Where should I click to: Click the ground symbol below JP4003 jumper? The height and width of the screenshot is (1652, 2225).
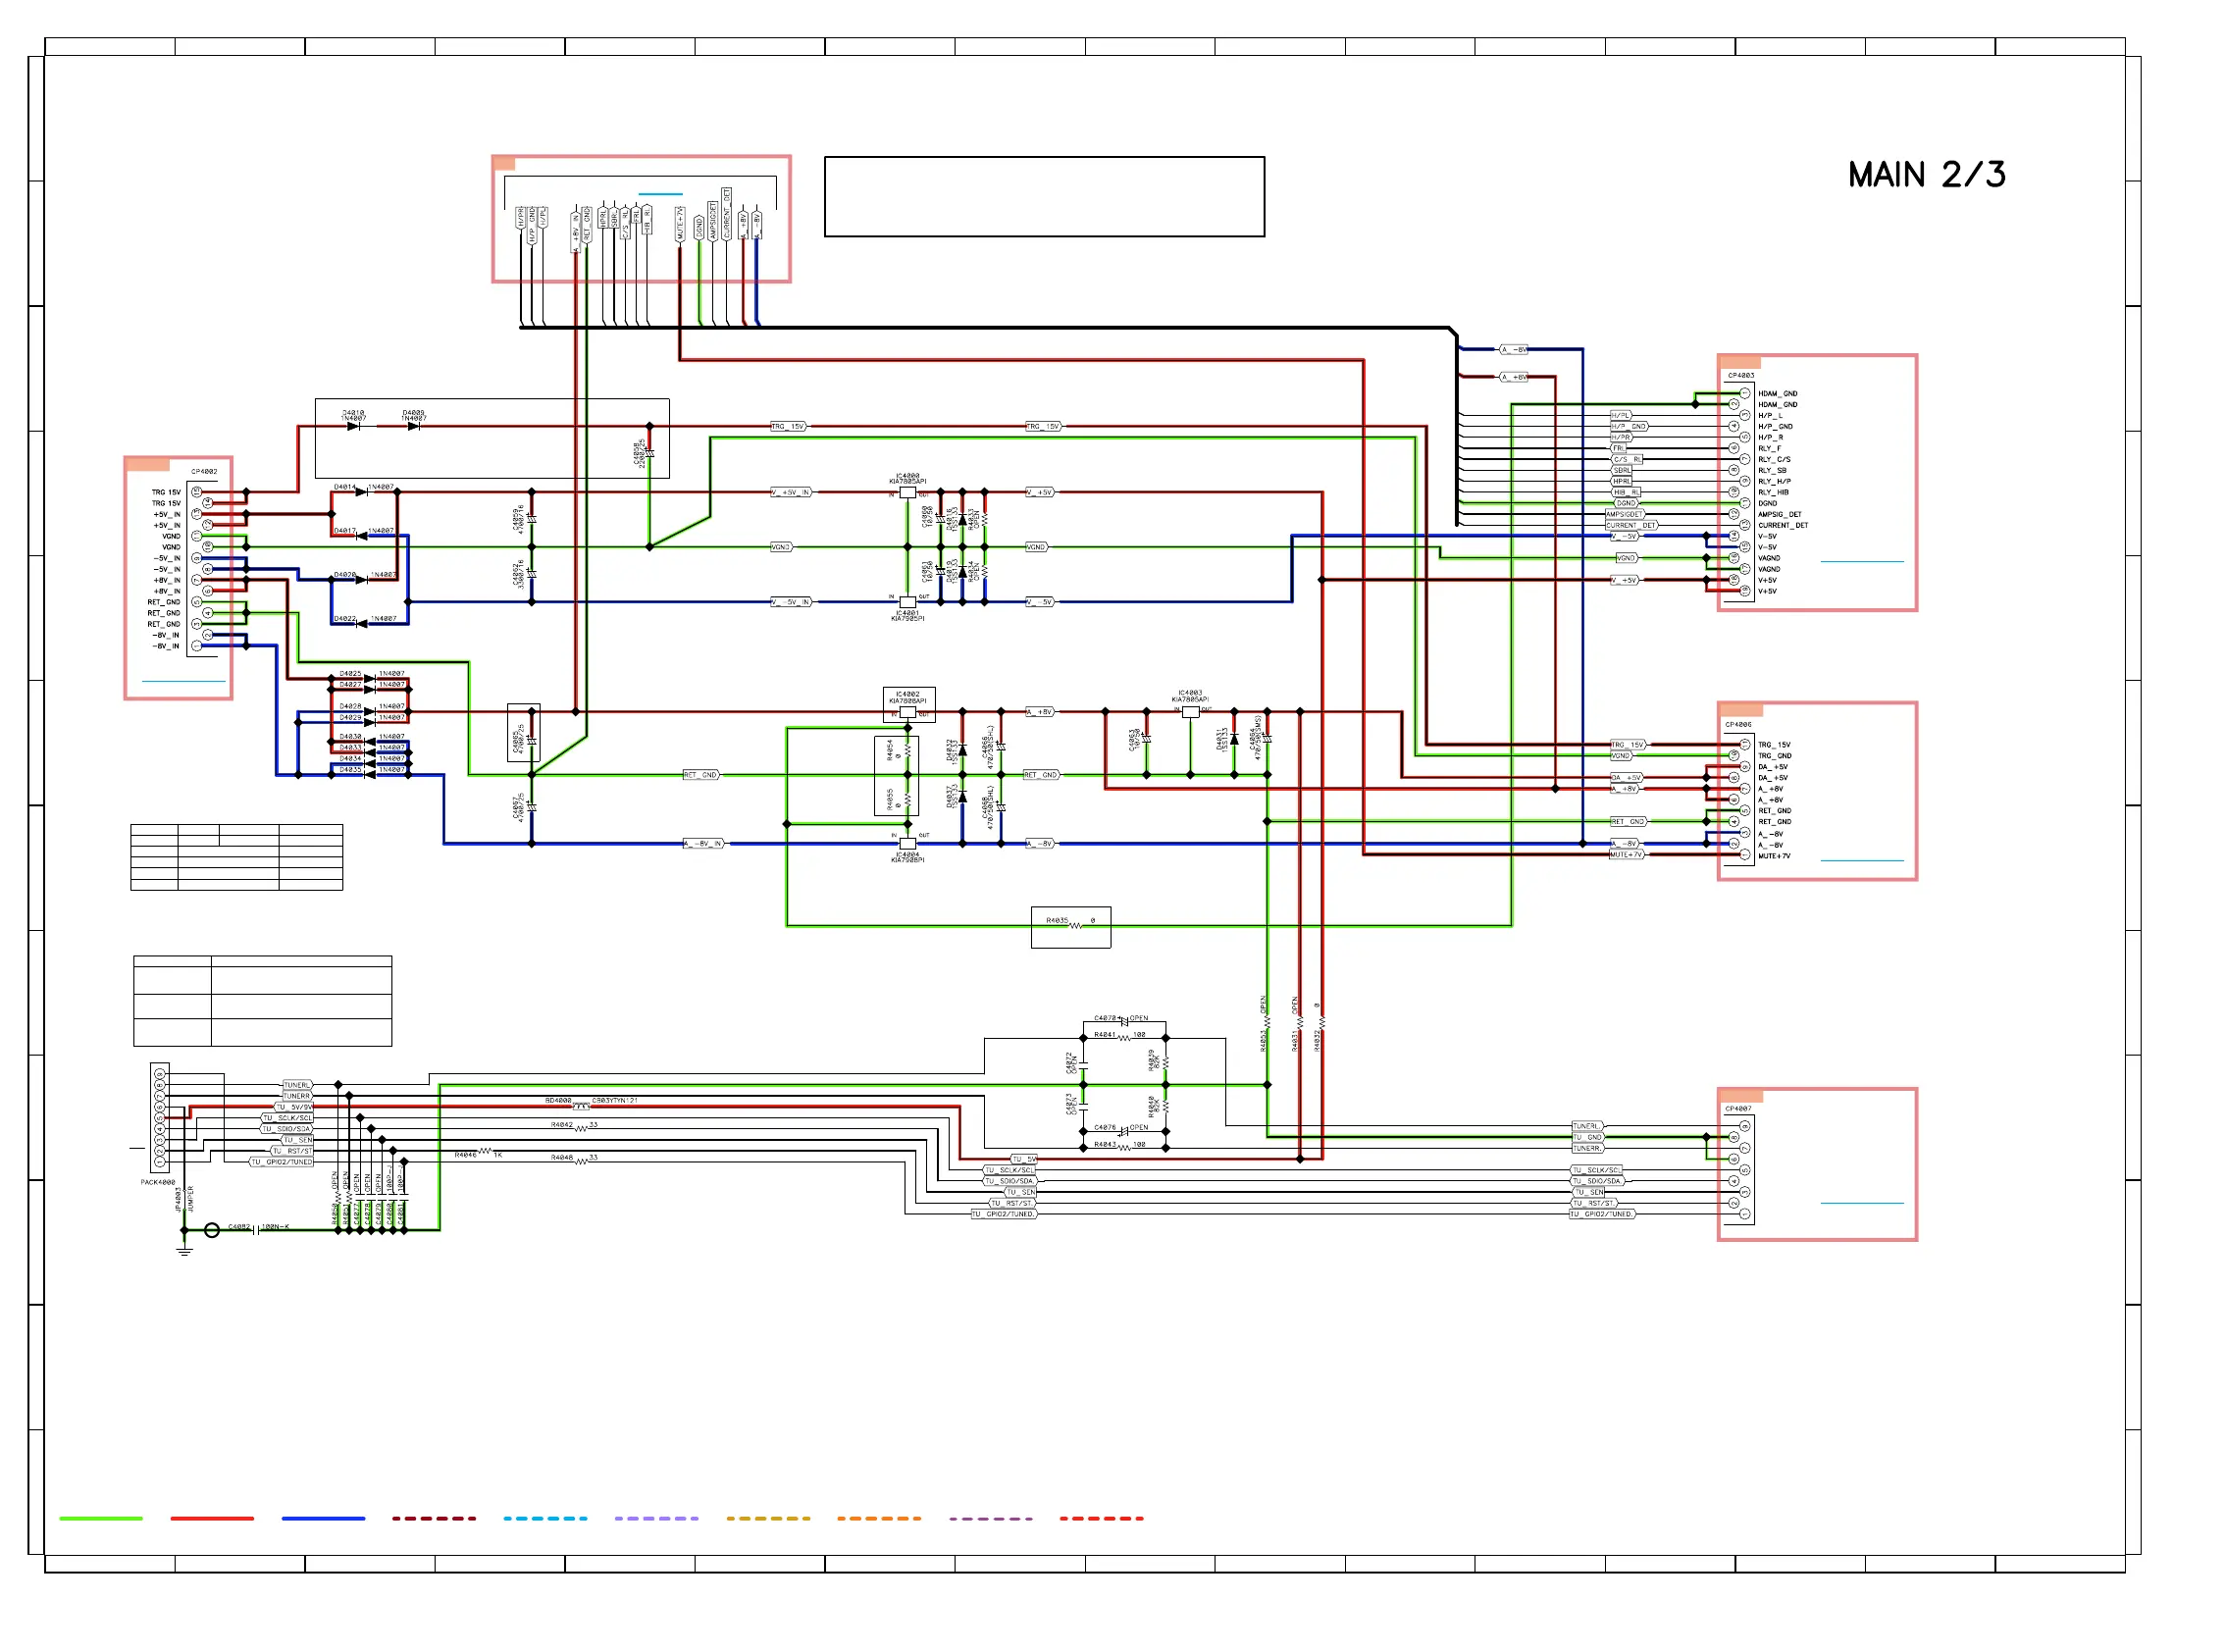click(184, 1250)
